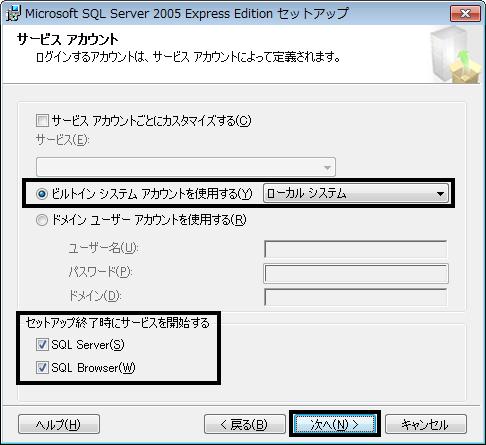486x445 pixels.
Task: Select ドメイン ユーザー アカウントを使用する radio button
Action: click(x=42, y=220)
